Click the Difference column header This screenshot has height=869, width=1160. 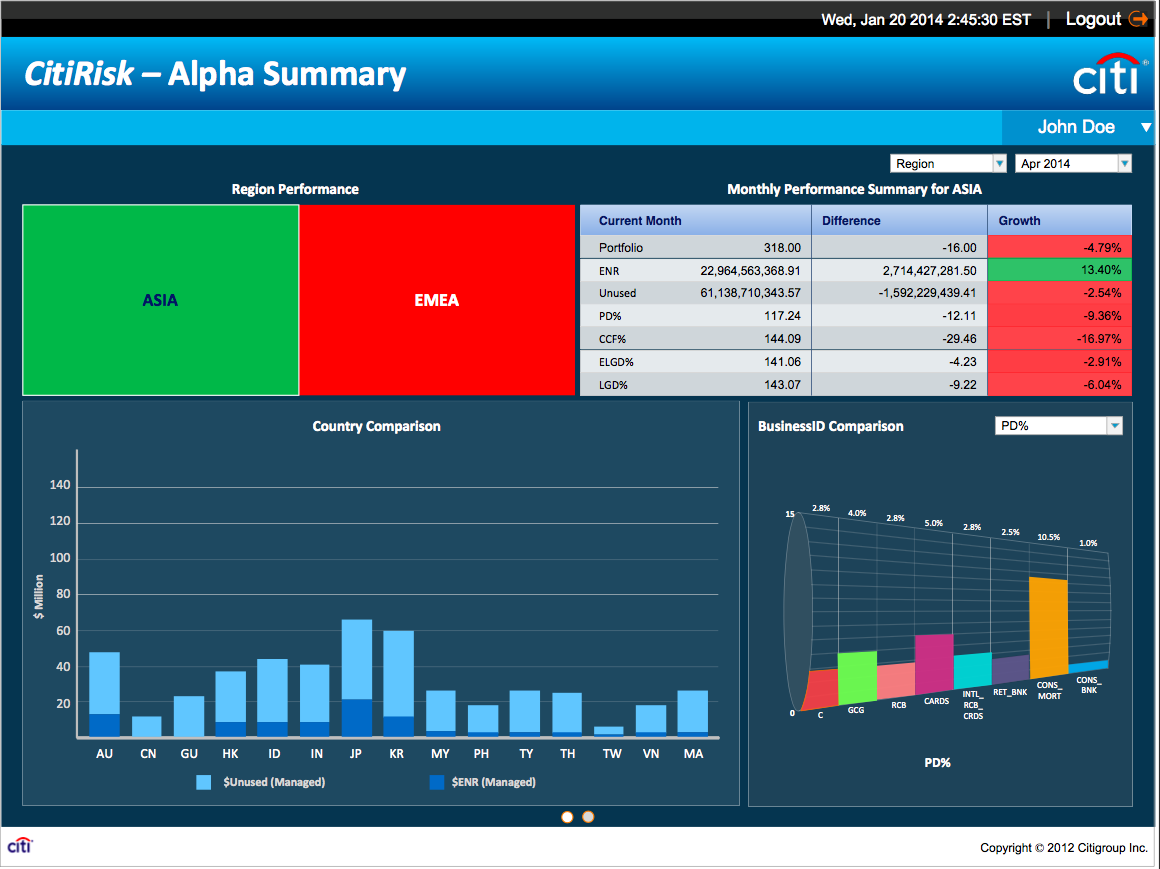[x=899, y=220]
